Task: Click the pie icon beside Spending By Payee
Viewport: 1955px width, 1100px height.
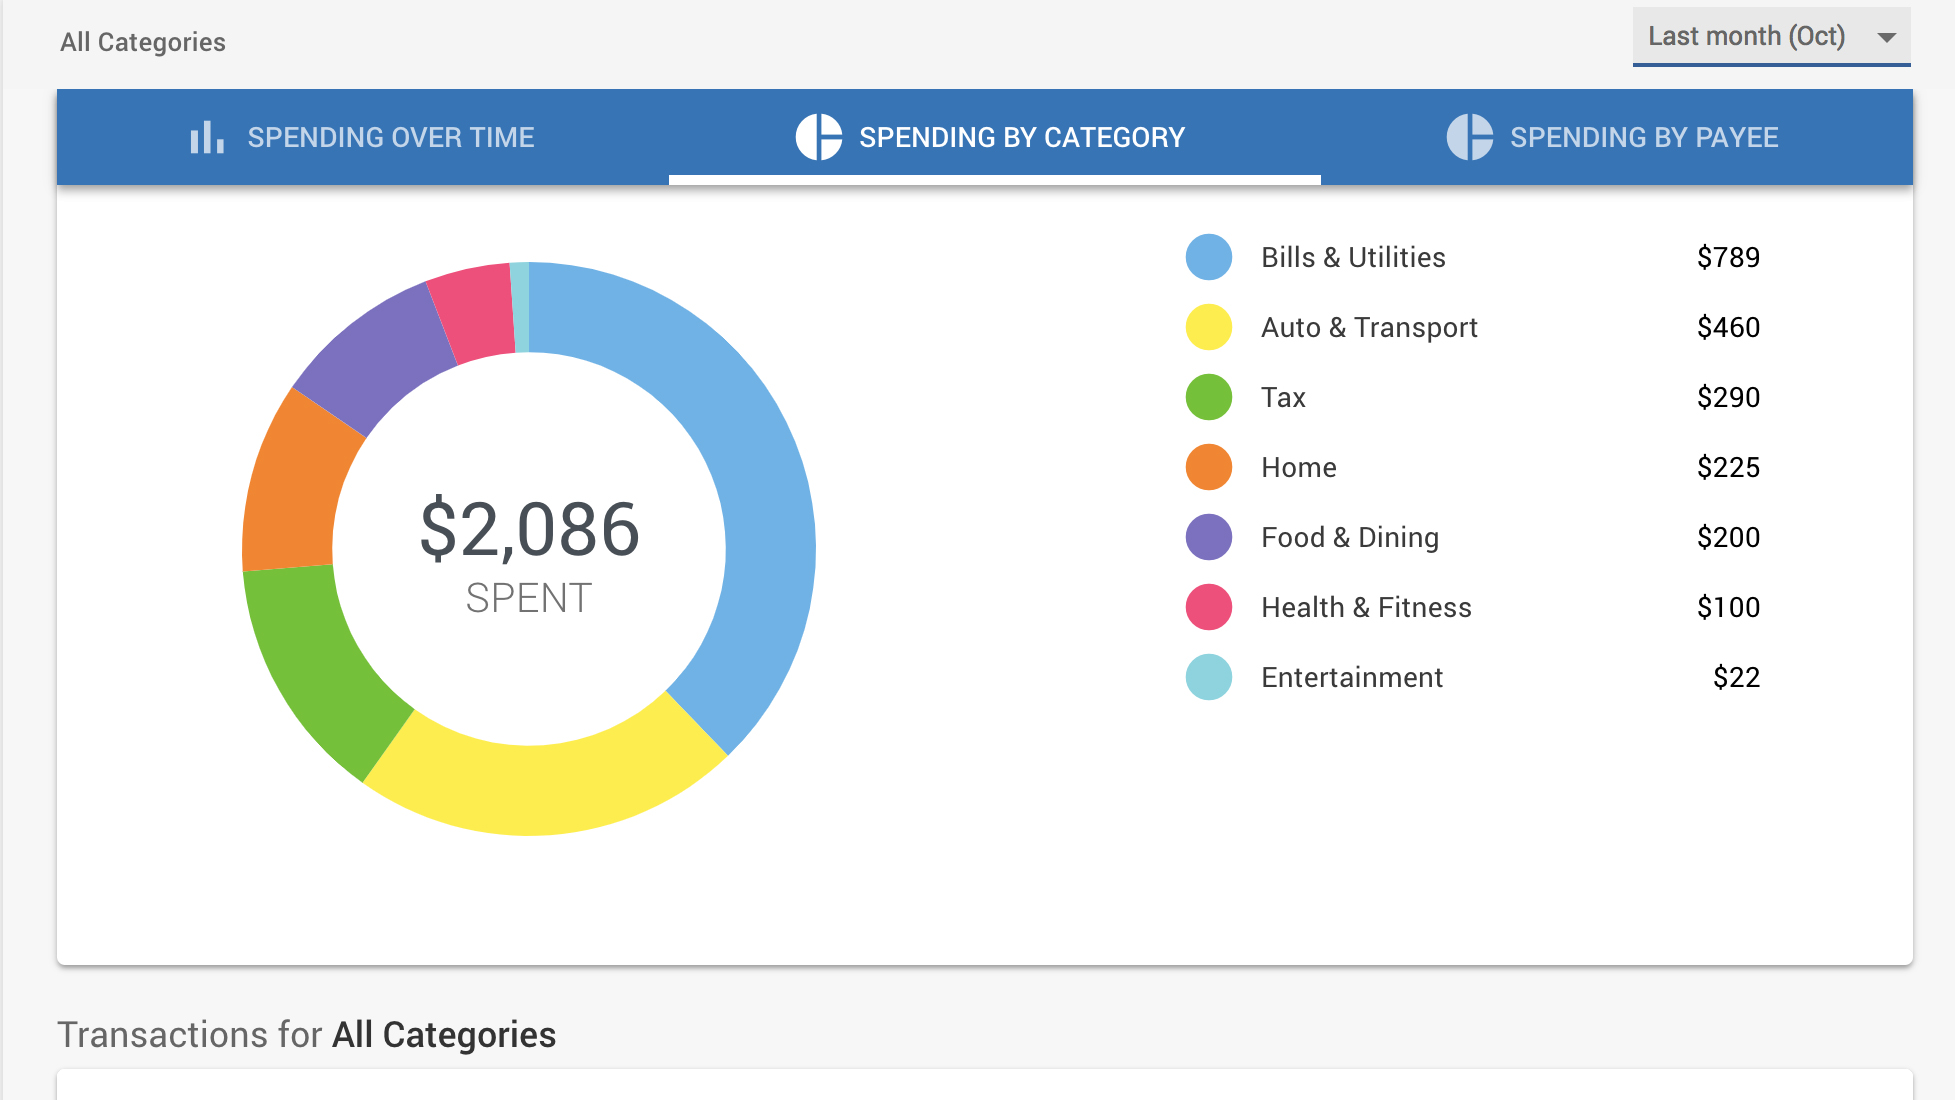Action: (1470, 137)
